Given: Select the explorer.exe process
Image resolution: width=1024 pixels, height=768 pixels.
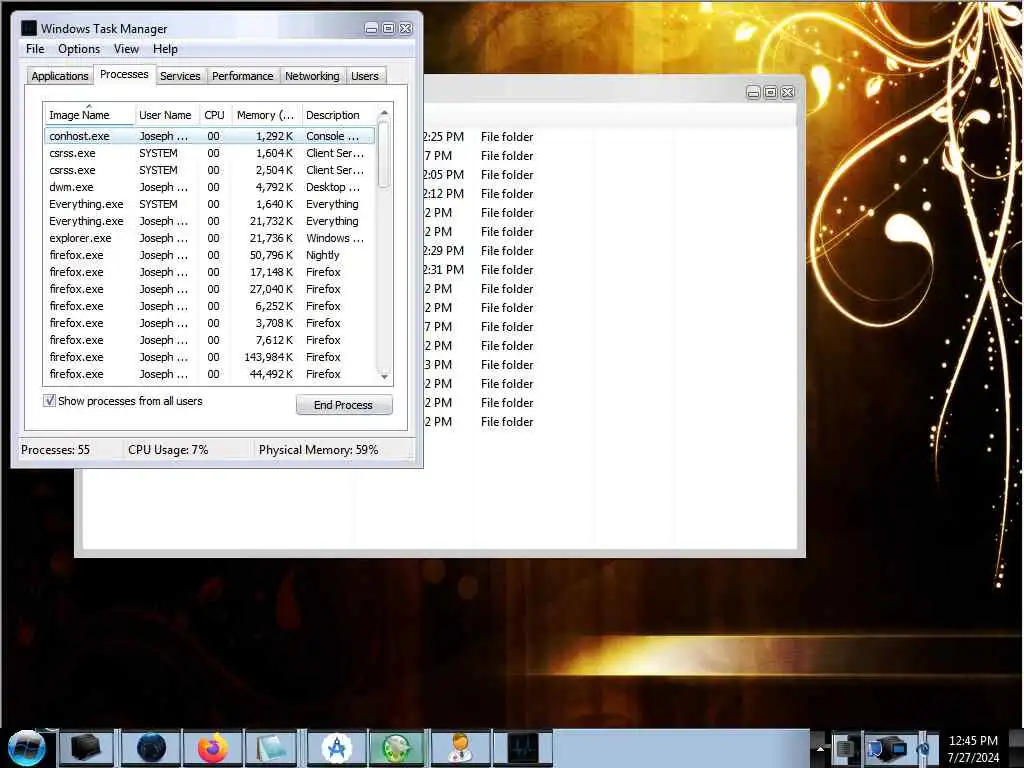Looking at the screenshot, I should (x=210, y=238).
